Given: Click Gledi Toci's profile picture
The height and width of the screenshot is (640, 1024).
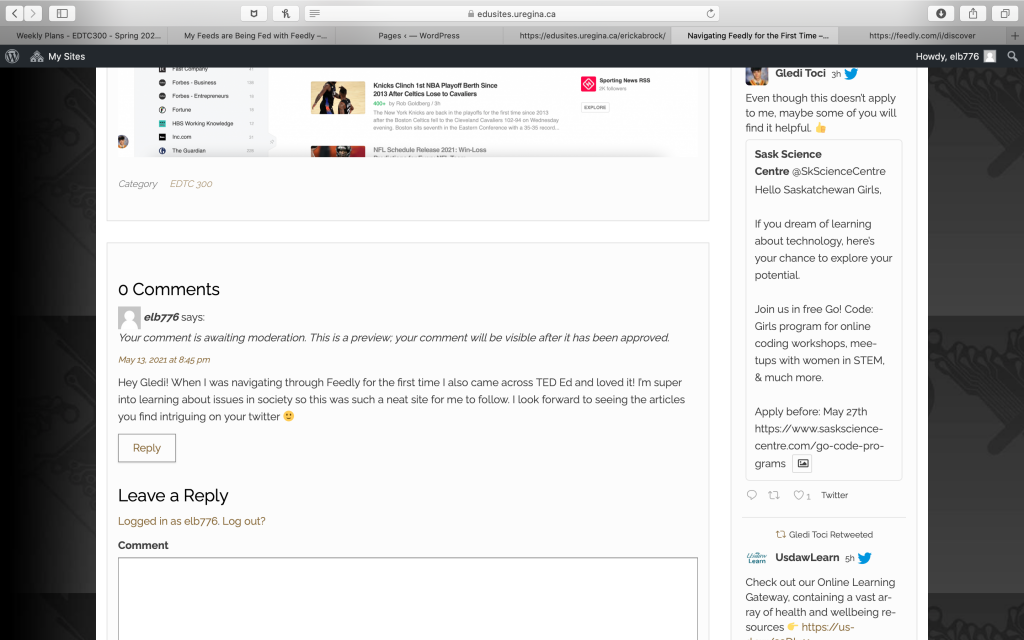Looking at the screenshot, I should point(757,75).
